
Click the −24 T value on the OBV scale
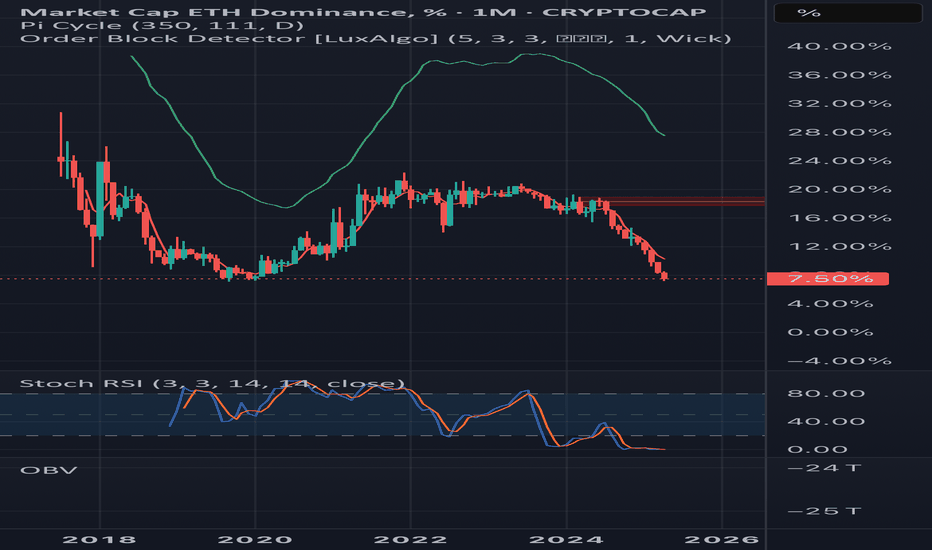[824, 468]
